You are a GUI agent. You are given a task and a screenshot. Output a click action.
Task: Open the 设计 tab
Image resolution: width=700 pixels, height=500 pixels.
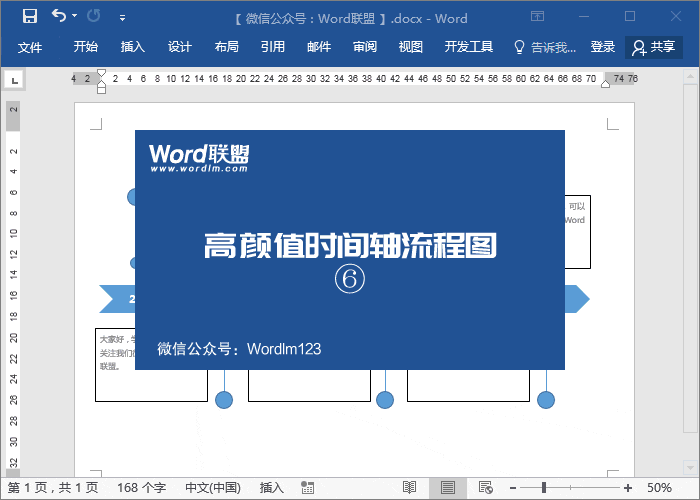tap(179, 46)
